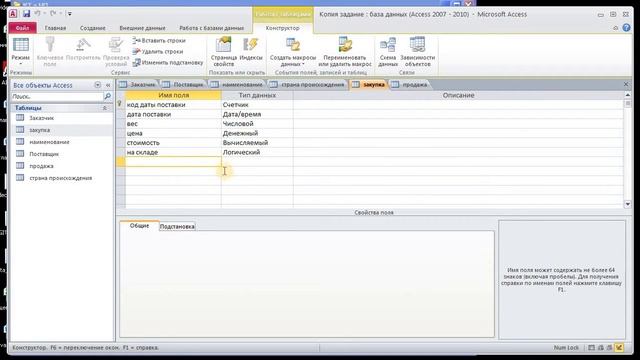Open the Схема данных relationships
This screenshot has height=360, width=640.
[388, 51]
